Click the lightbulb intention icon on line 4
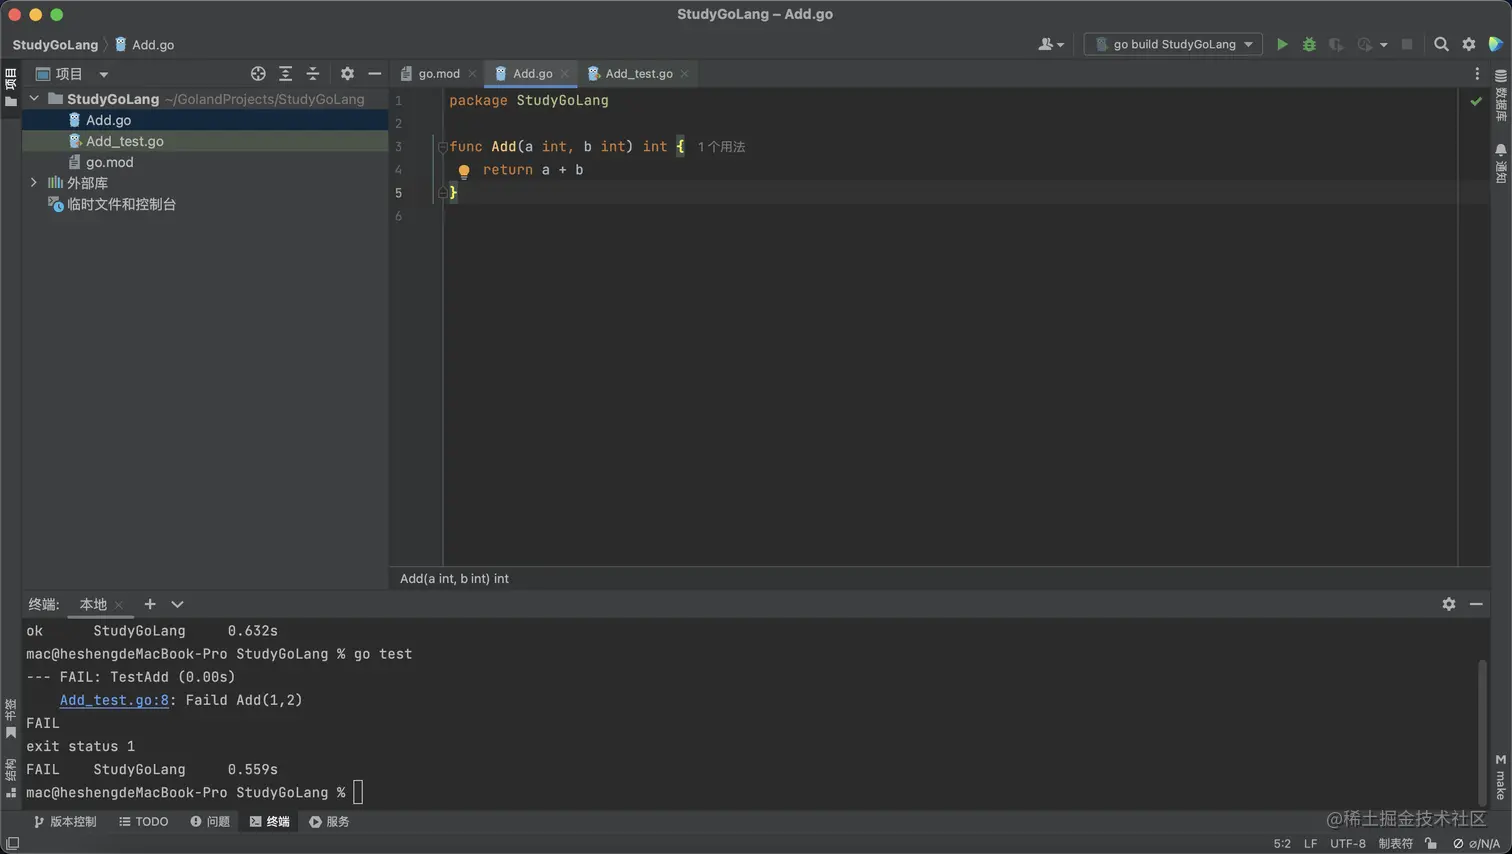1512x854 pixels. tap(464, 171)
